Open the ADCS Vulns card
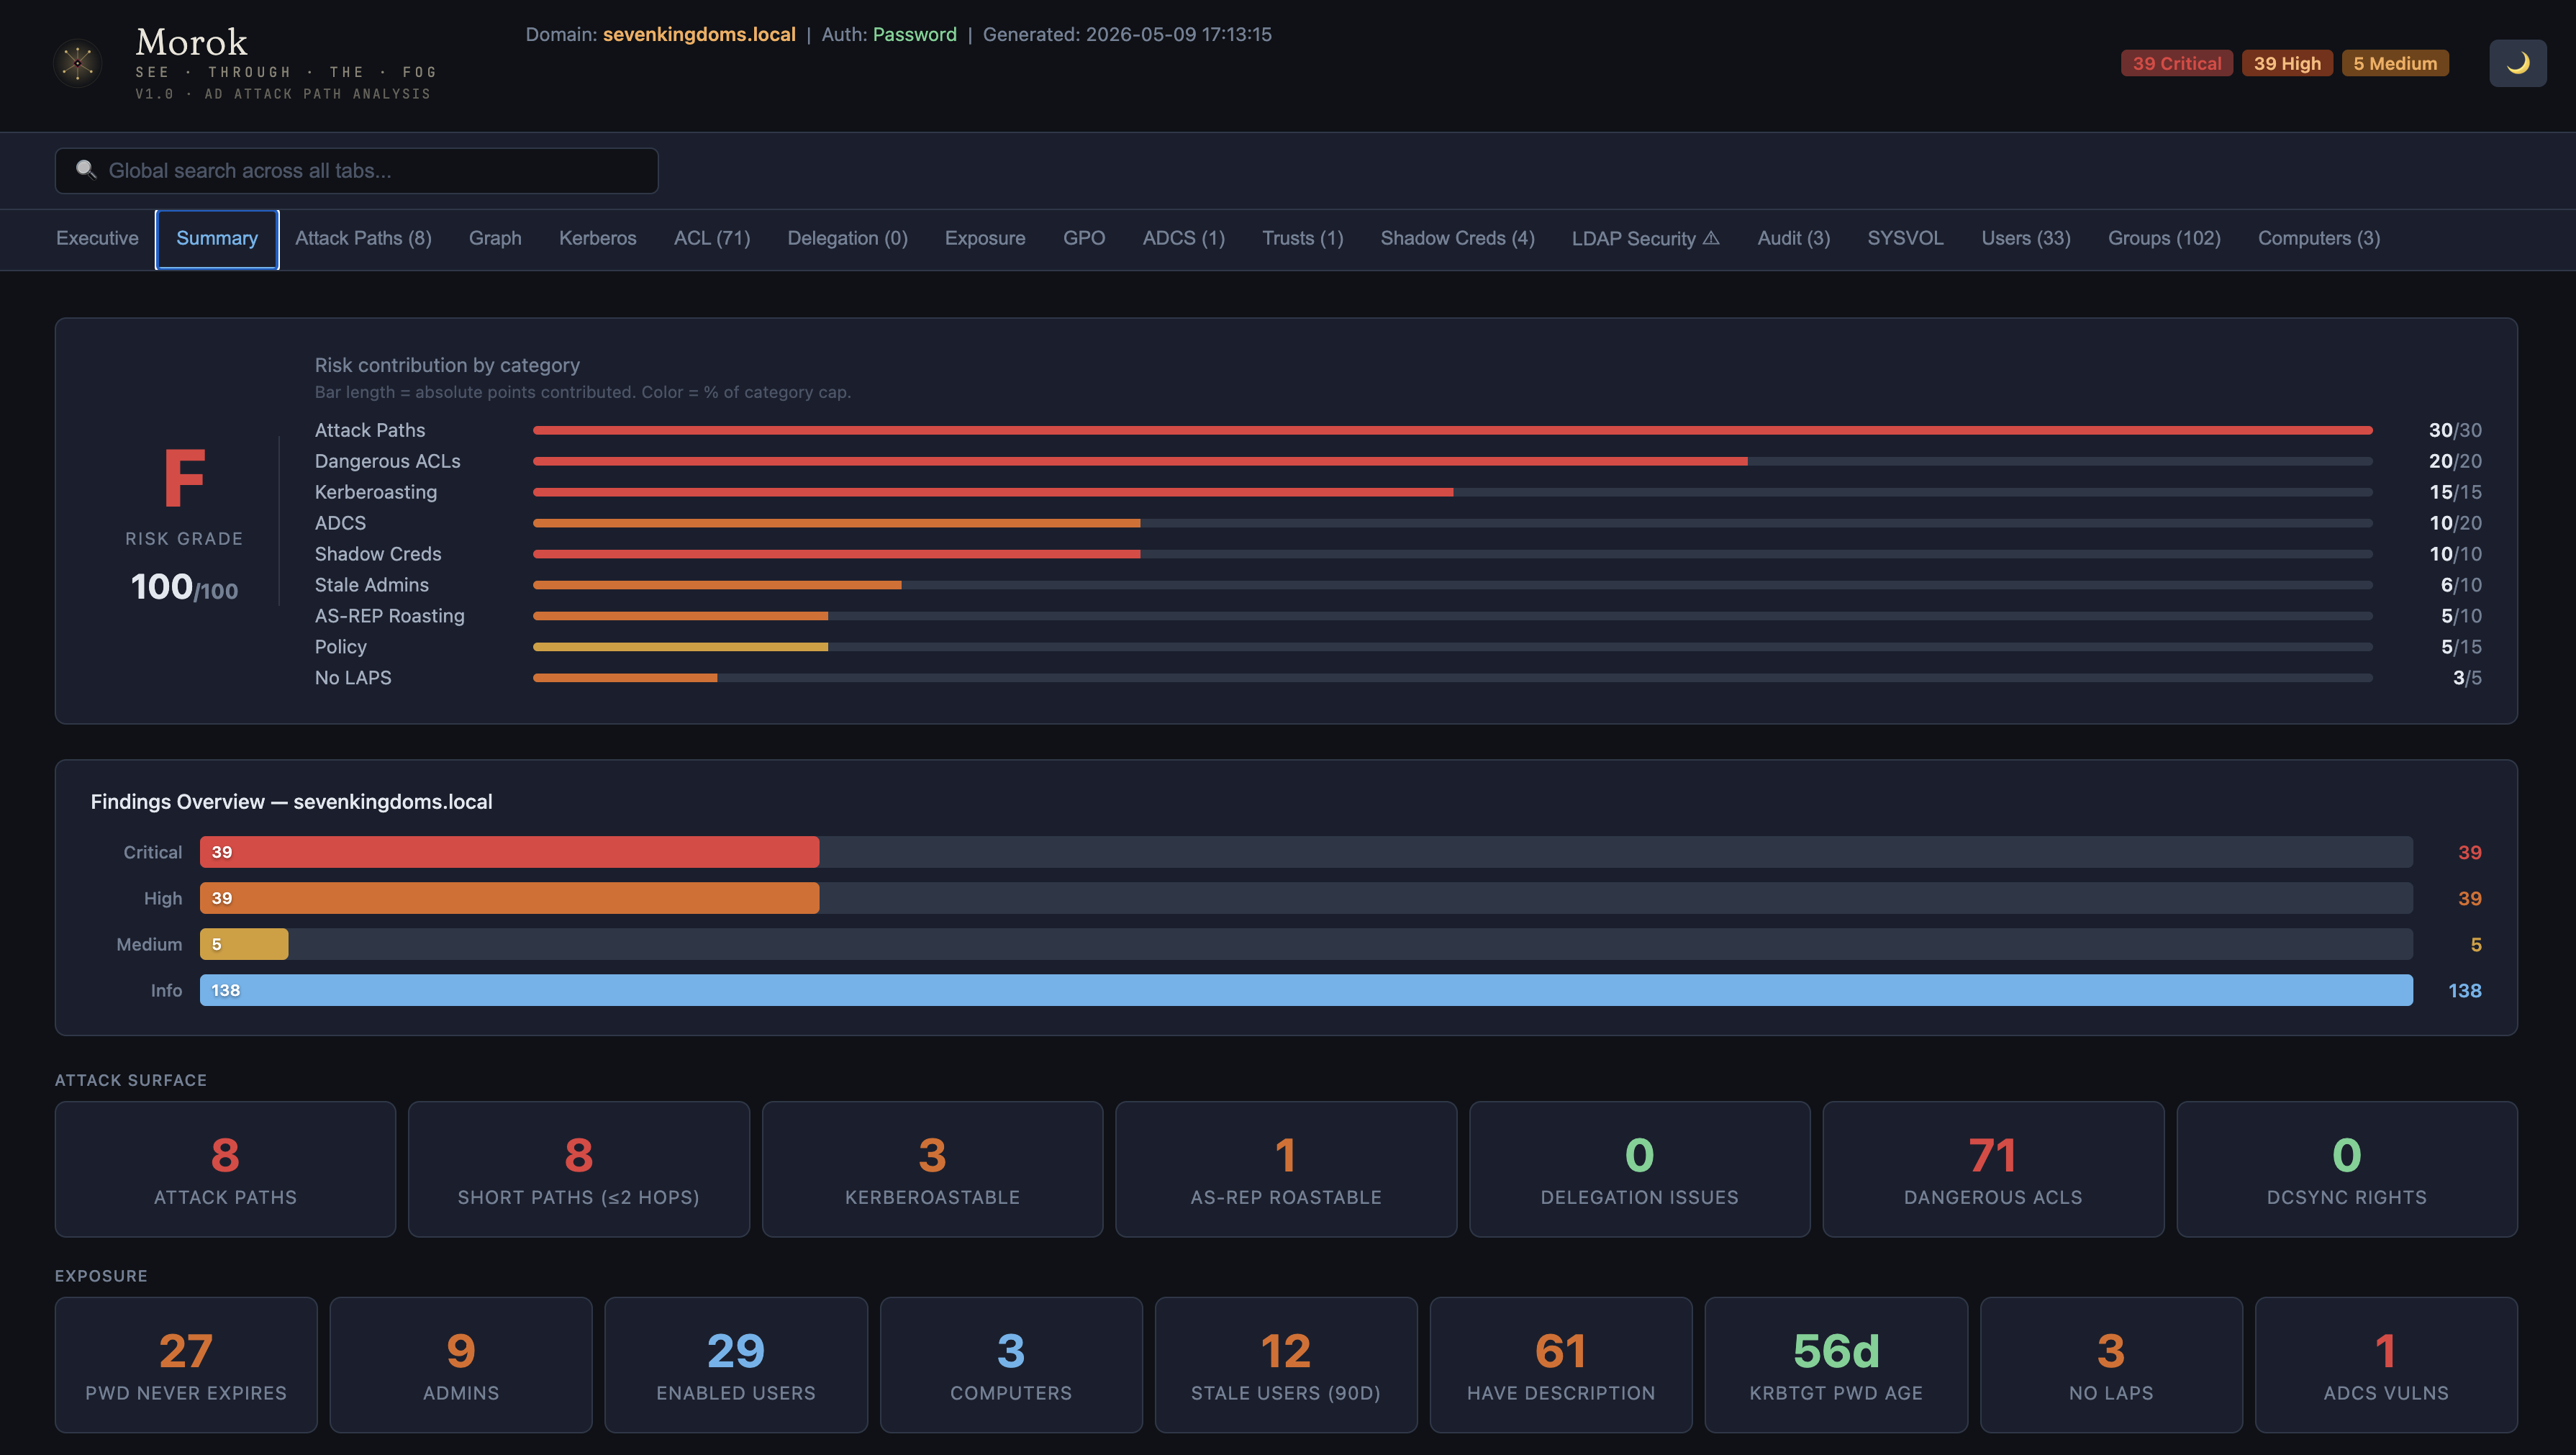This screenshot has height=1455, width=2576. (2386, 1365)
